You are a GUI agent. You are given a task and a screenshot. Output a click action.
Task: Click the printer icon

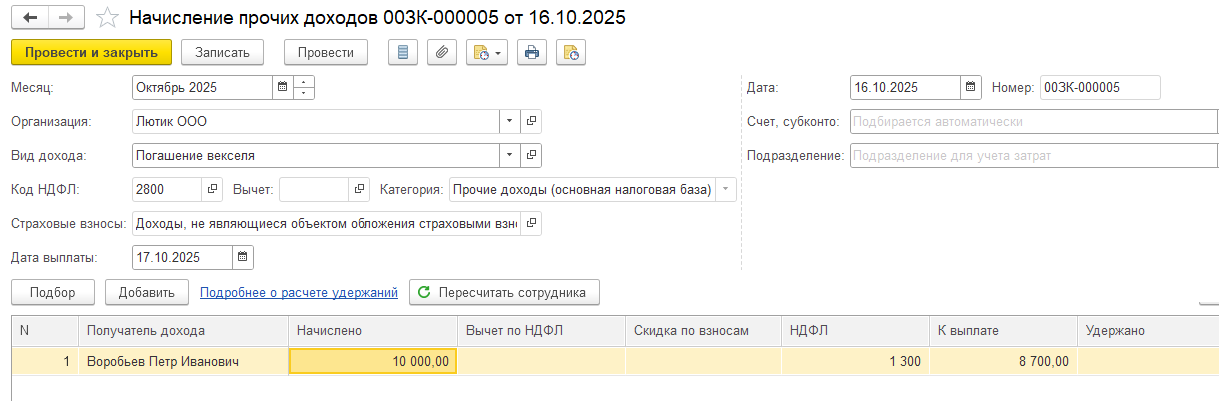pos(532,52)
